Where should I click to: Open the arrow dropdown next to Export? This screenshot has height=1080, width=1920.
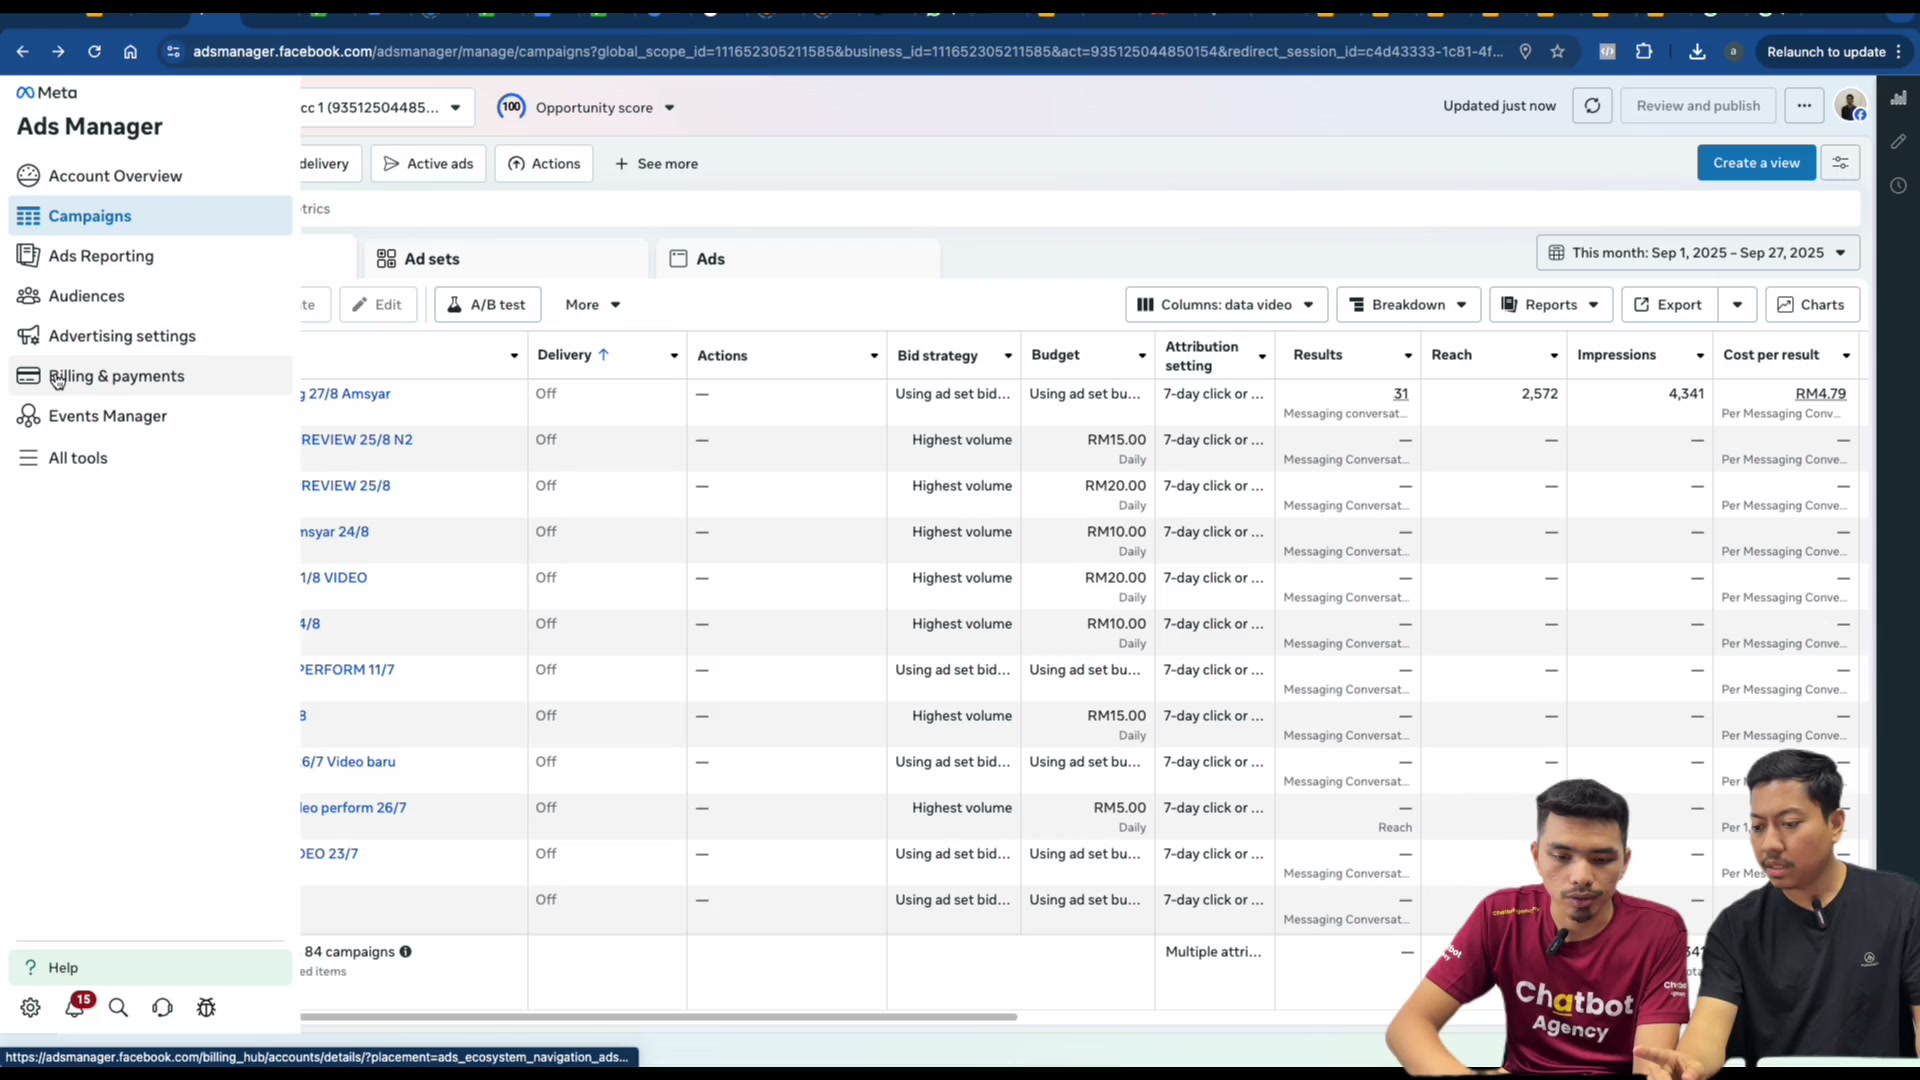coord(1737,305)
